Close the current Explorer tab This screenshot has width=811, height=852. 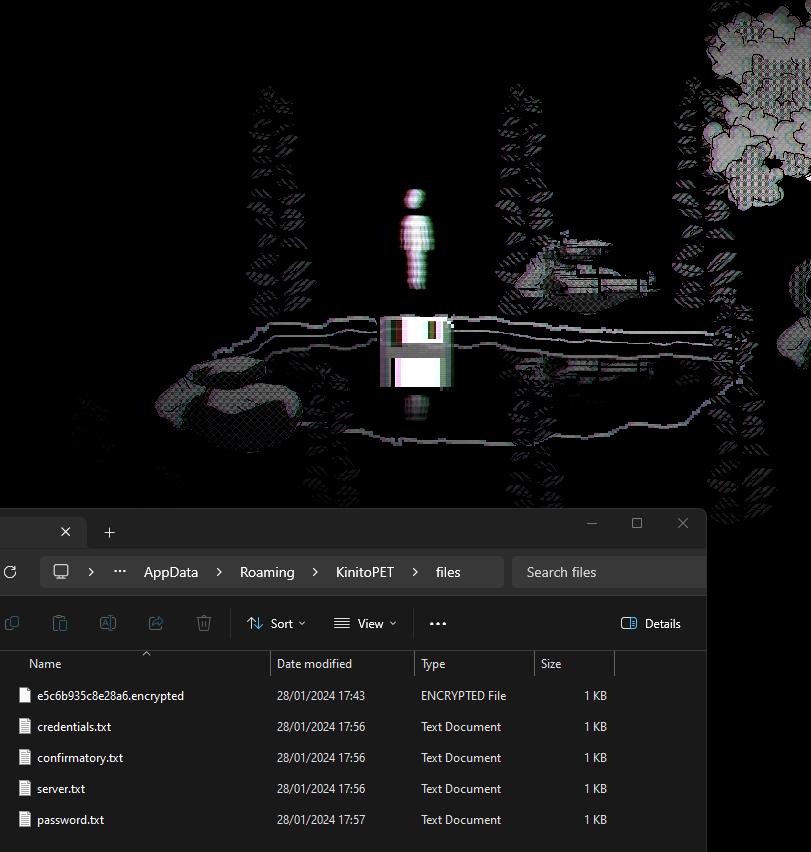click(x=66, y=531)
